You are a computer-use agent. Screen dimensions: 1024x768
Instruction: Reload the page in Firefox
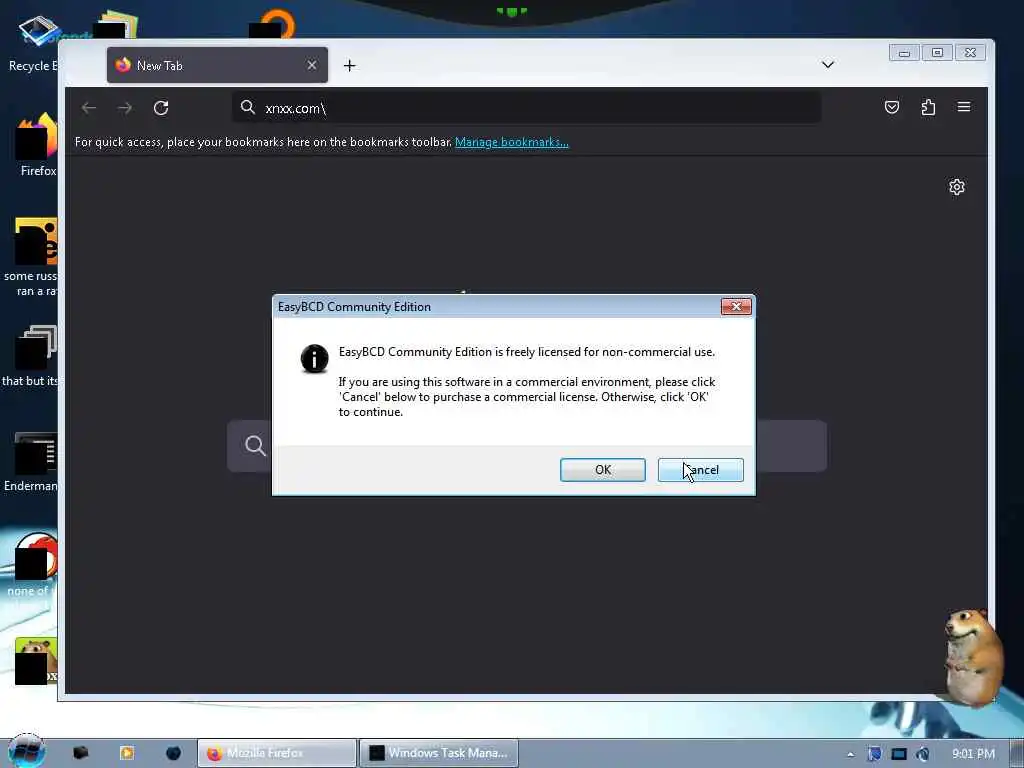tap(161, 108)
